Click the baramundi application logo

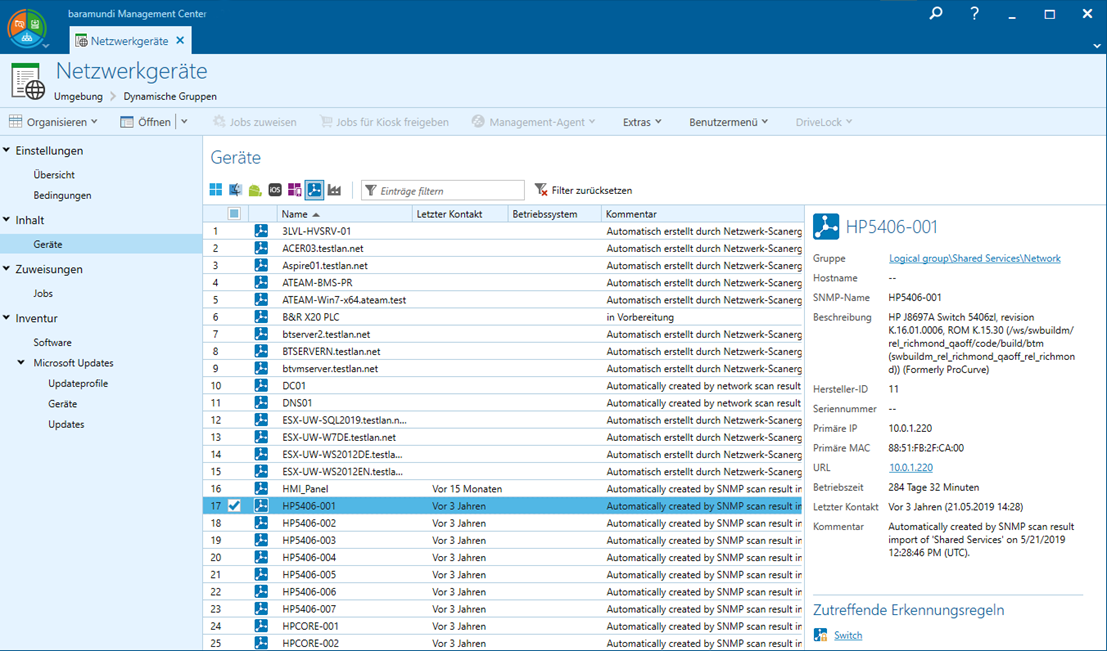(x=25, y=28)
